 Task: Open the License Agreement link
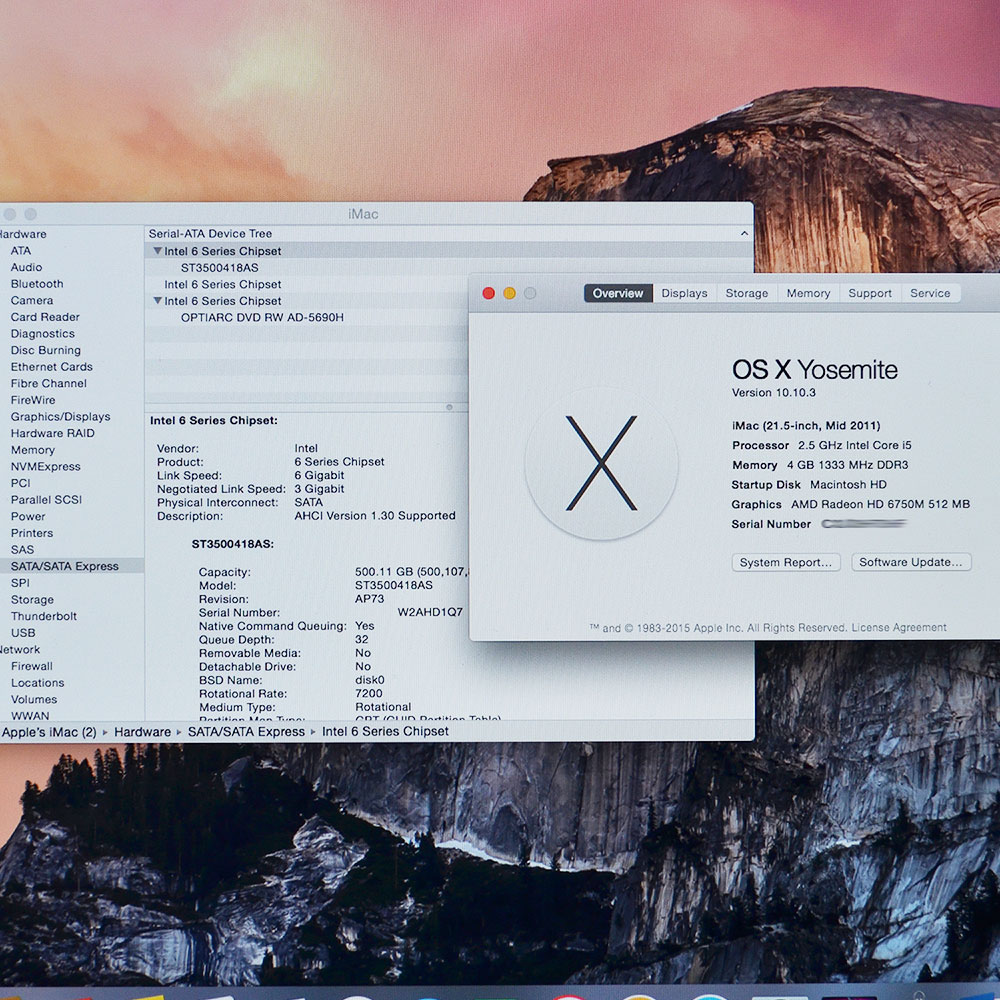(899, 628)
